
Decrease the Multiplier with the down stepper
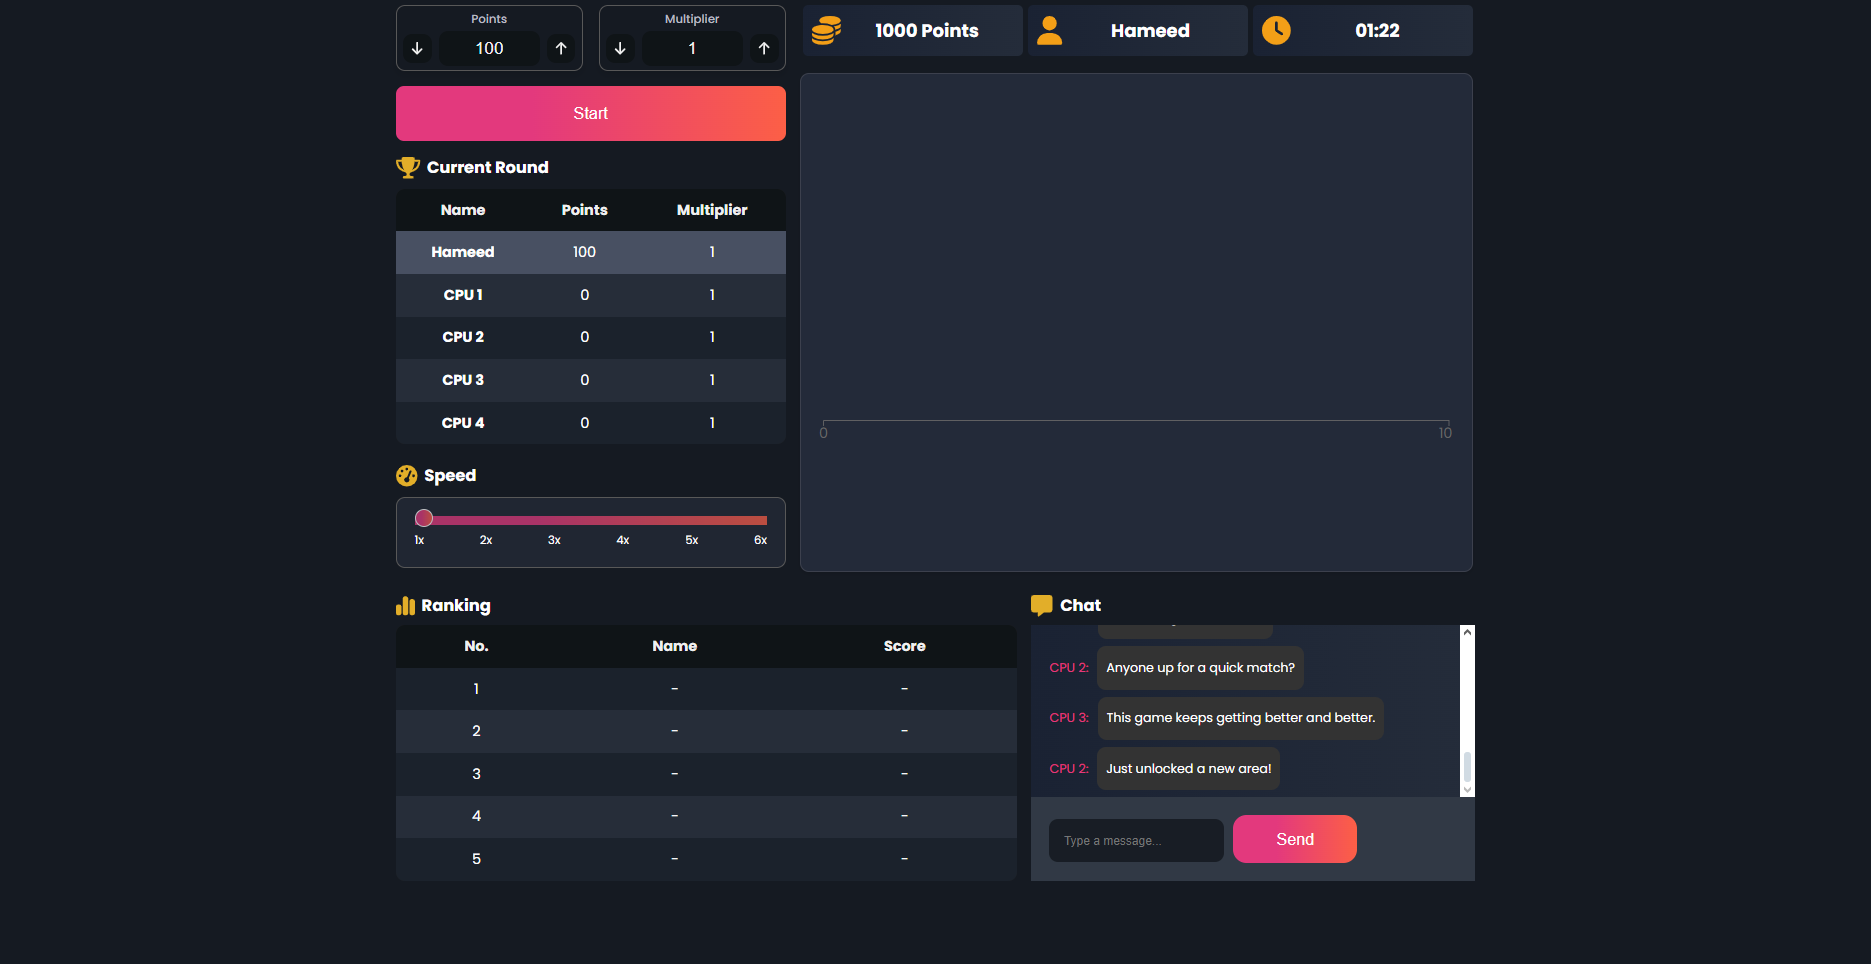click(x=620, y=48)
